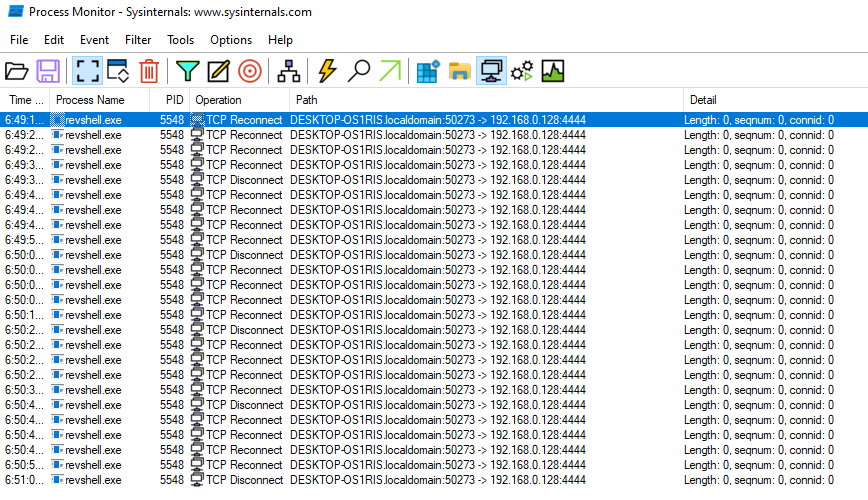The width and height of the screenshot is (868, 500).
Task: Toggle autoscroll of the event list
Action: pos(118,71)
